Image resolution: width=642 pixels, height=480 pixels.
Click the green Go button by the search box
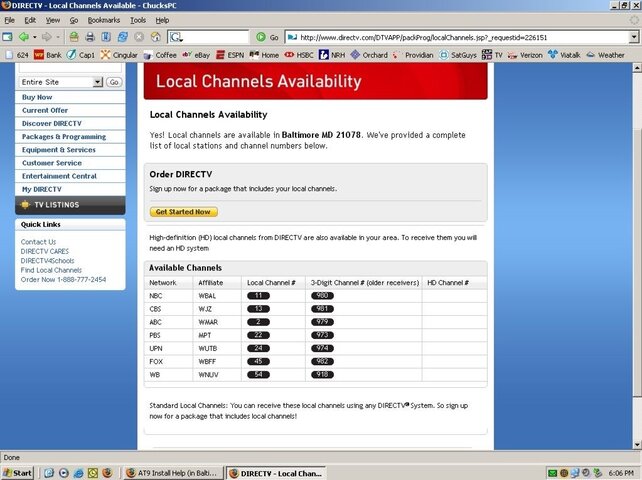click(x=267, y=37)
